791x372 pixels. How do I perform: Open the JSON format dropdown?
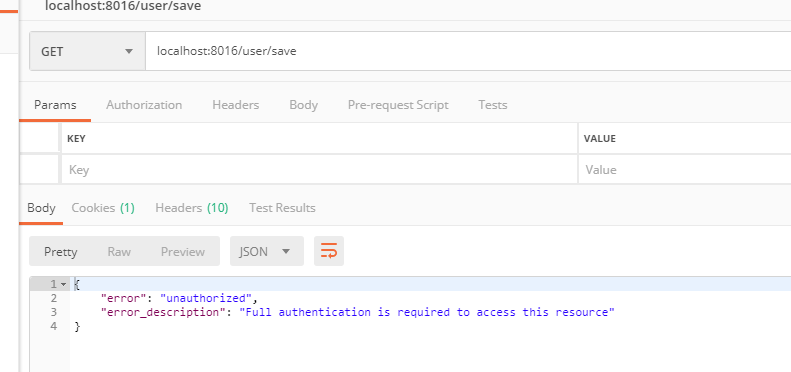click(267, 251)
